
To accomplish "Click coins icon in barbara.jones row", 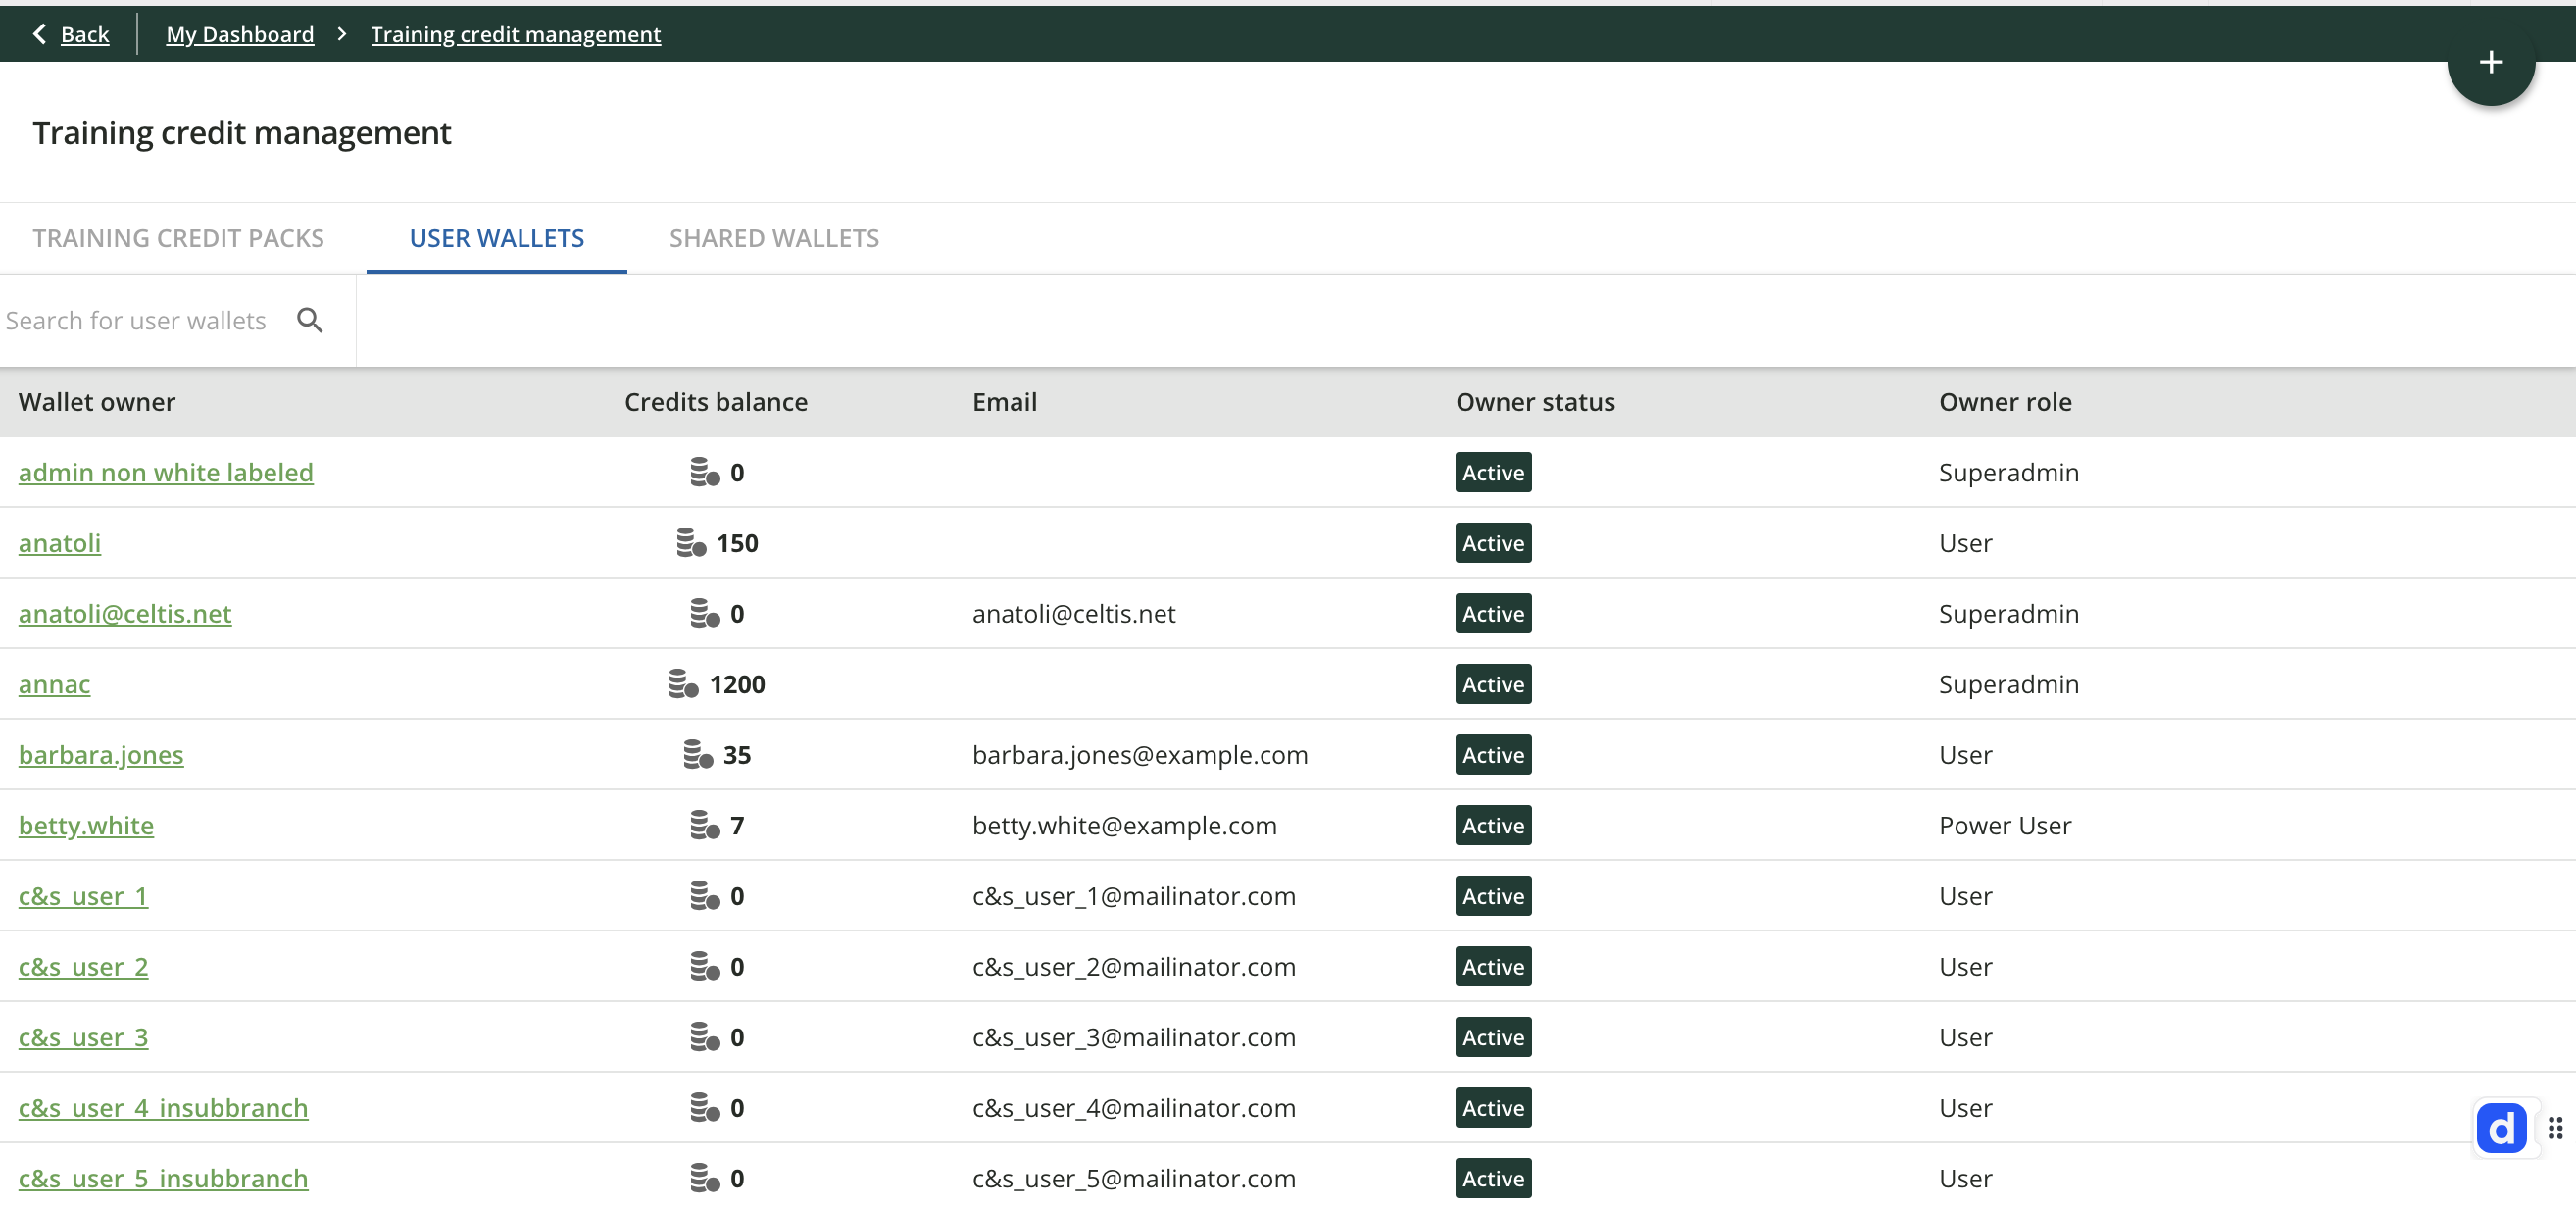I will click(x=697, y=755).
